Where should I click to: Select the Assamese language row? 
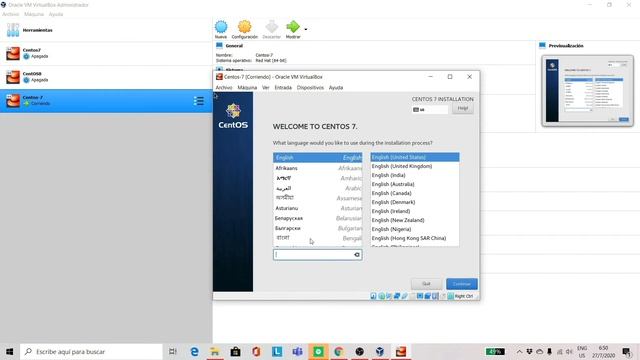point(318,198)
